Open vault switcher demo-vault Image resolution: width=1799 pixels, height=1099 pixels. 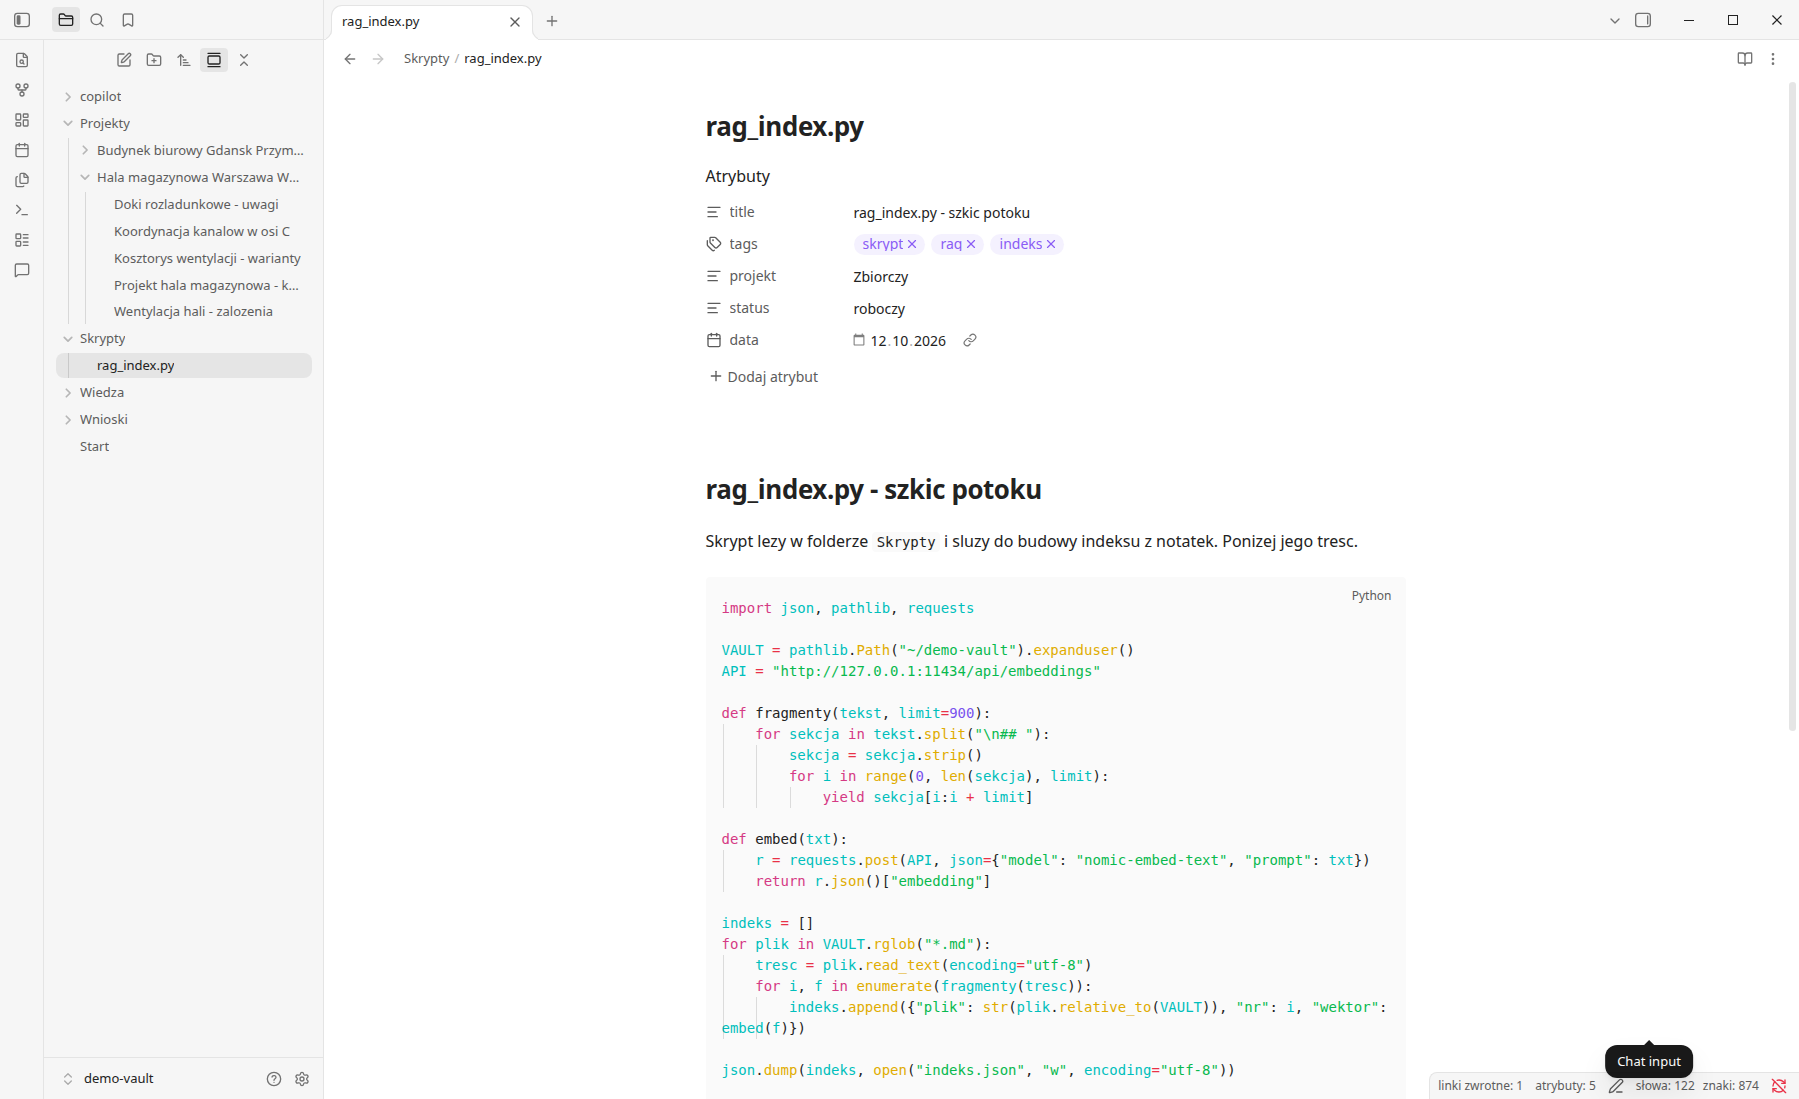(x=108, y=1079)
